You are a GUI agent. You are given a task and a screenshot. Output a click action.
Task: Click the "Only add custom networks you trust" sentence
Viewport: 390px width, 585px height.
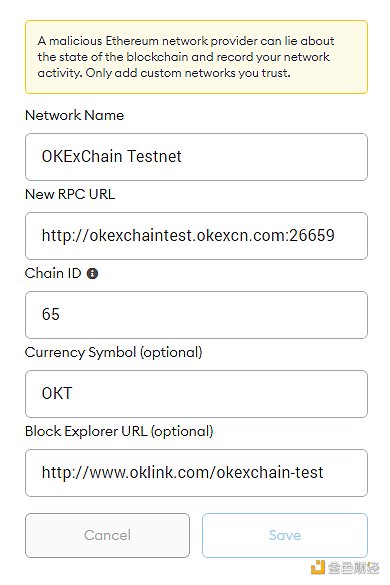click(188, 73)
